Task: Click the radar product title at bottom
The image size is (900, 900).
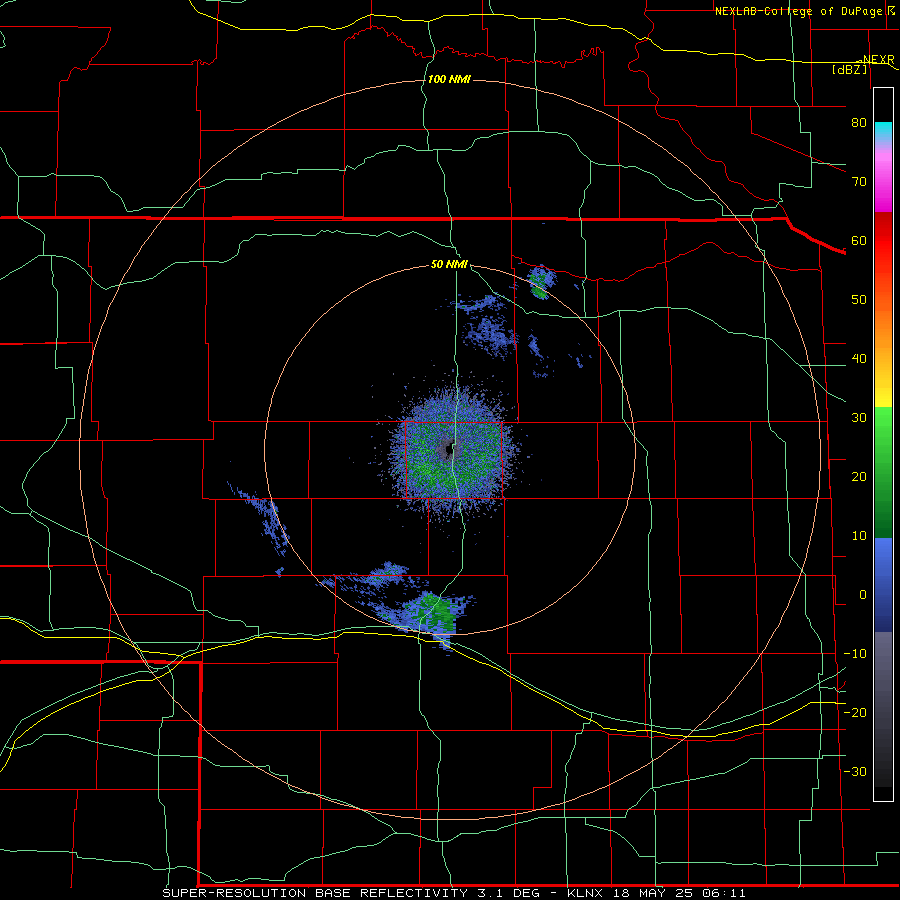Action: click(x=454, y=893)
